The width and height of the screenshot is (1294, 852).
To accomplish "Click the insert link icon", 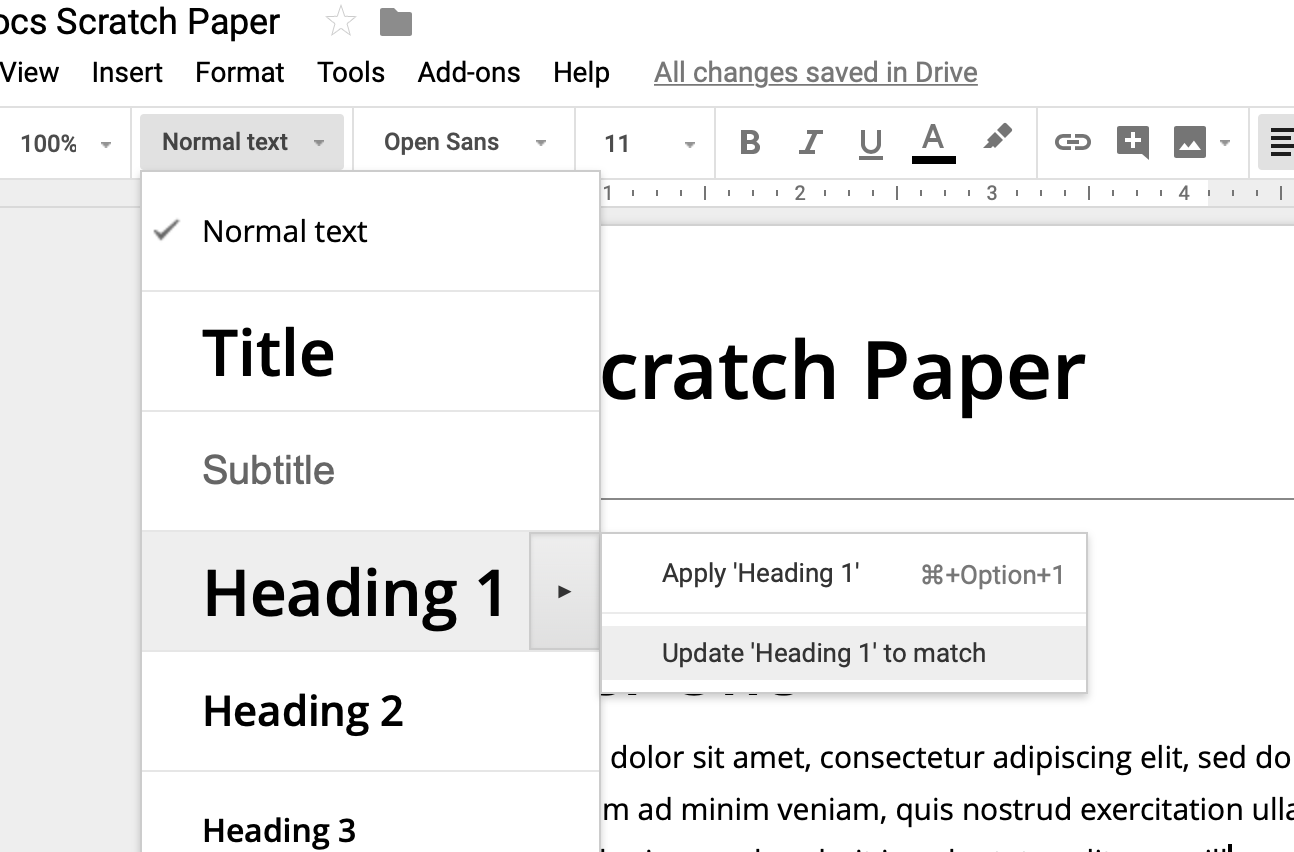I will 1072,143.
